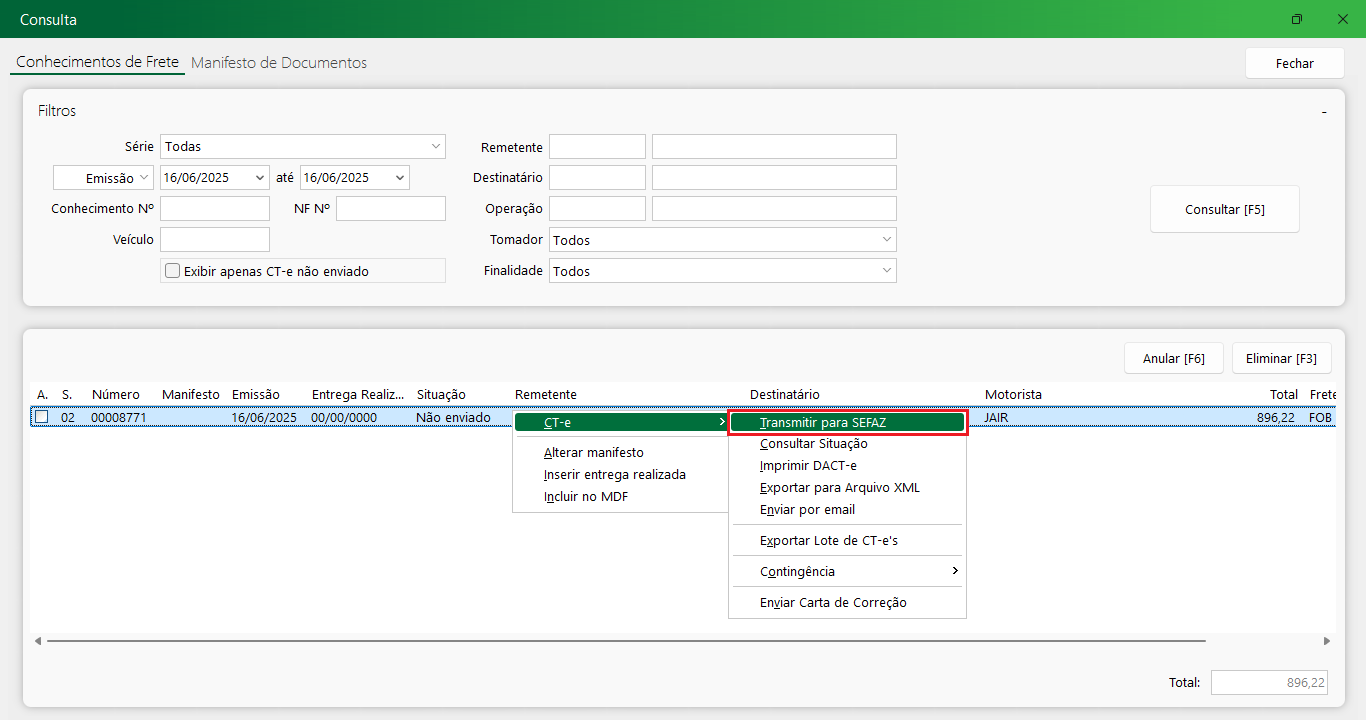Click the Entrega Realiz... column header
The image size is (1366, 720).
tap(359, 395)
